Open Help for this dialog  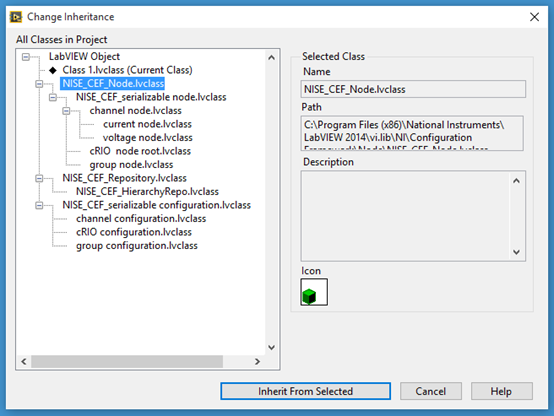point(501,391)
